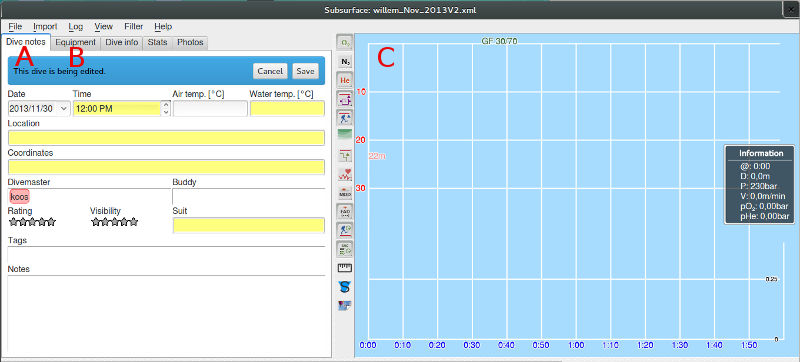Screen dimensions: 800x362
Task: Toggle the N₂ partial pressure graph button
Action: point(345,61)
